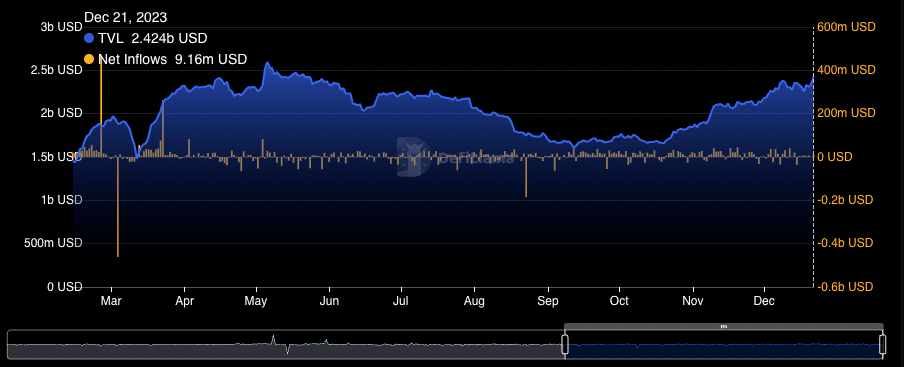Click the orange Net Inflows legend dot
The image size is (904, 367).
(x=89, y=59)
